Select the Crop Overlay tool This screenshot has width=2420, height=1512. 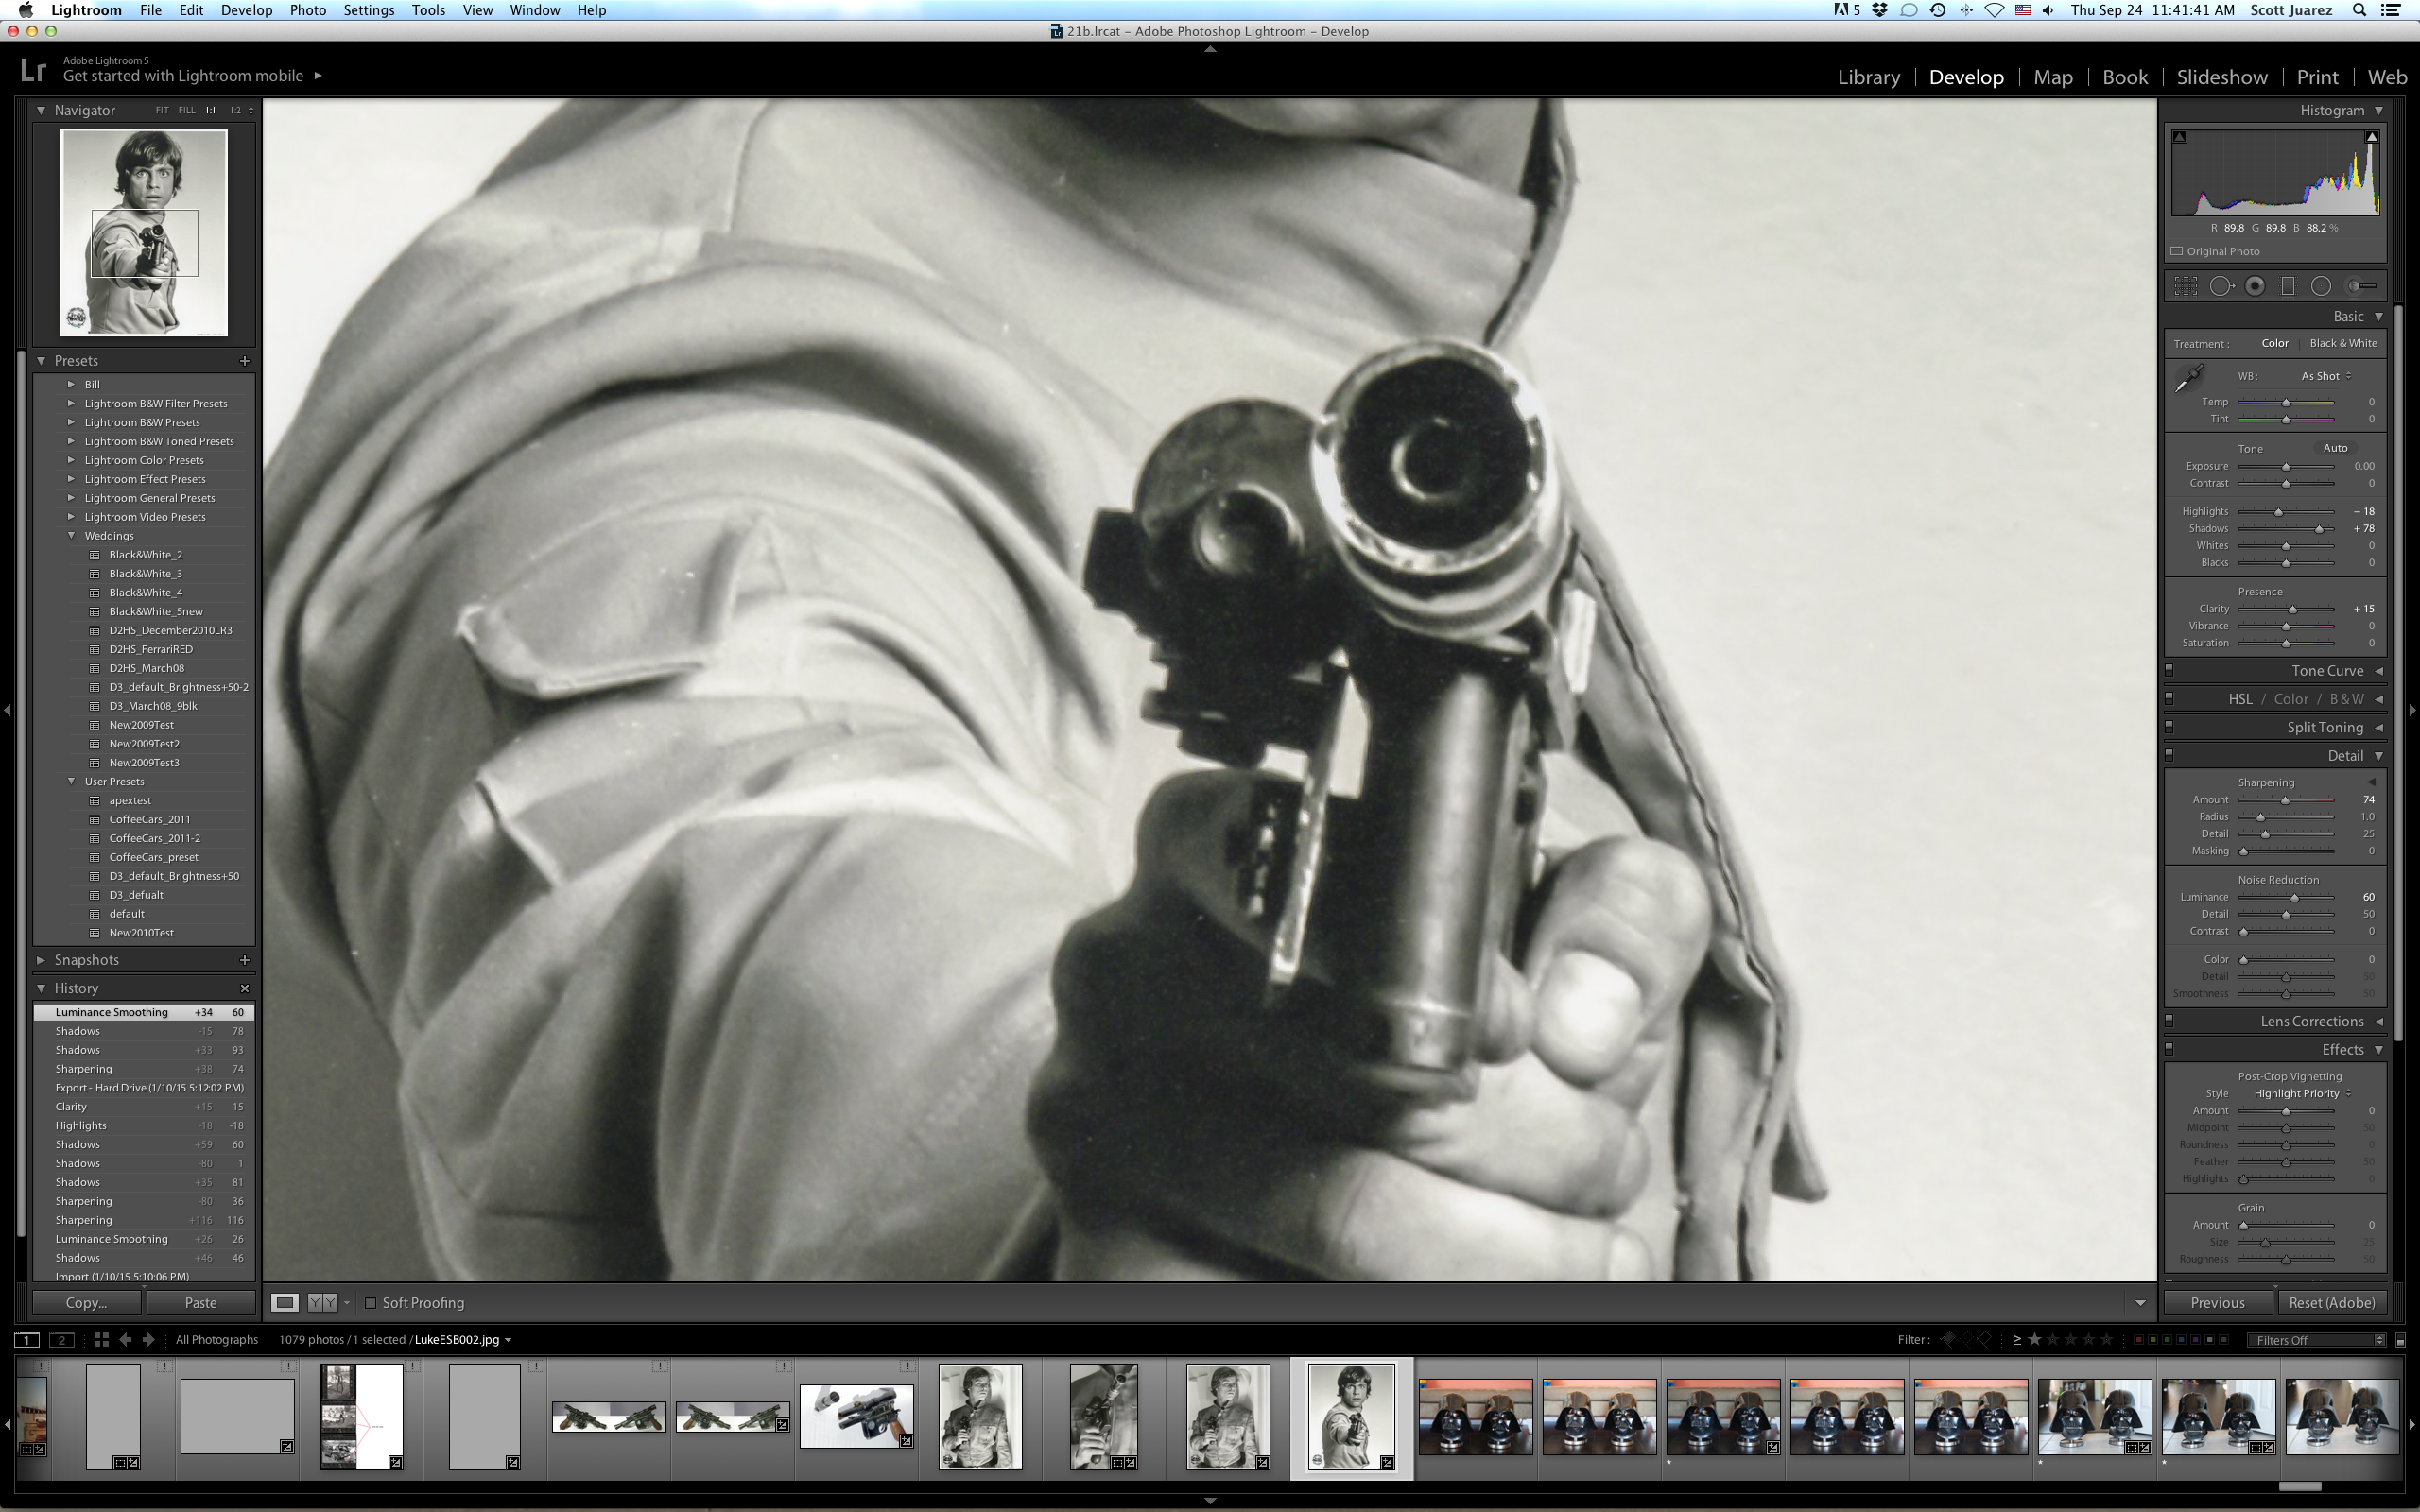tap(2186, 286)
